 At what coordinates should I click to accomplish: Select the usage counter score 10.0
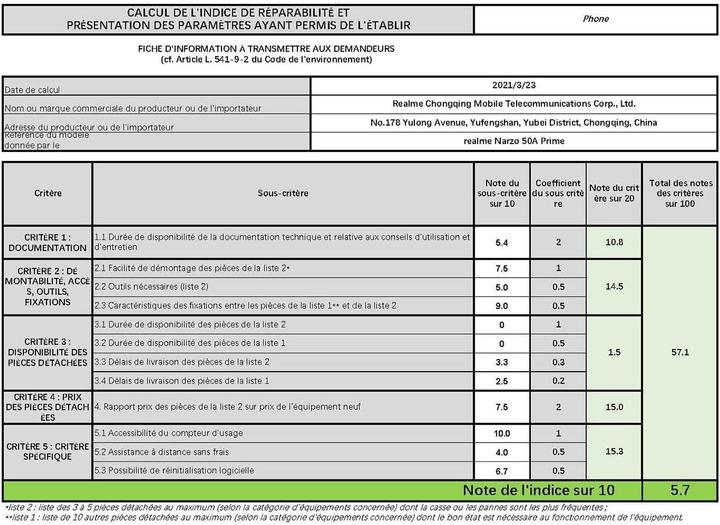(501, 434)
